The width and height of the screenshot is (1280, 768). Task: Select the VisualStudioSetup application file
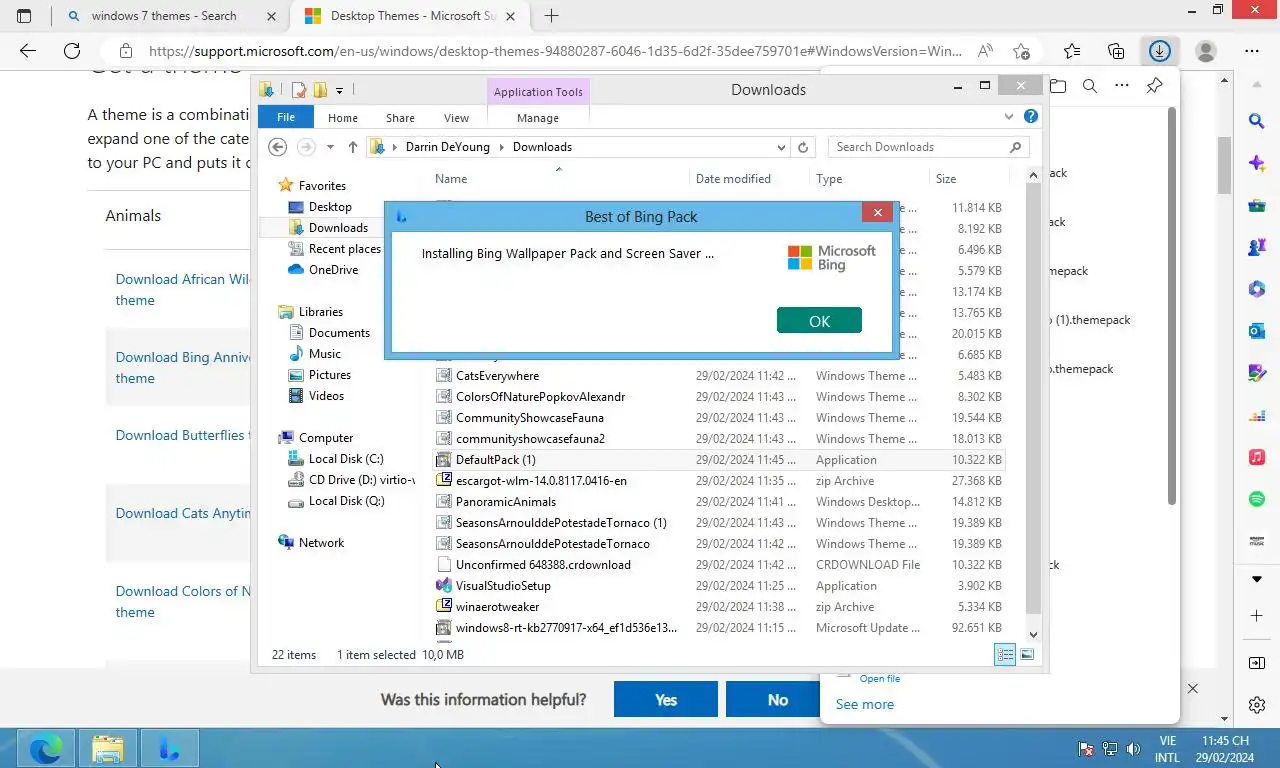pyautogui.click(x=503, y=586)
